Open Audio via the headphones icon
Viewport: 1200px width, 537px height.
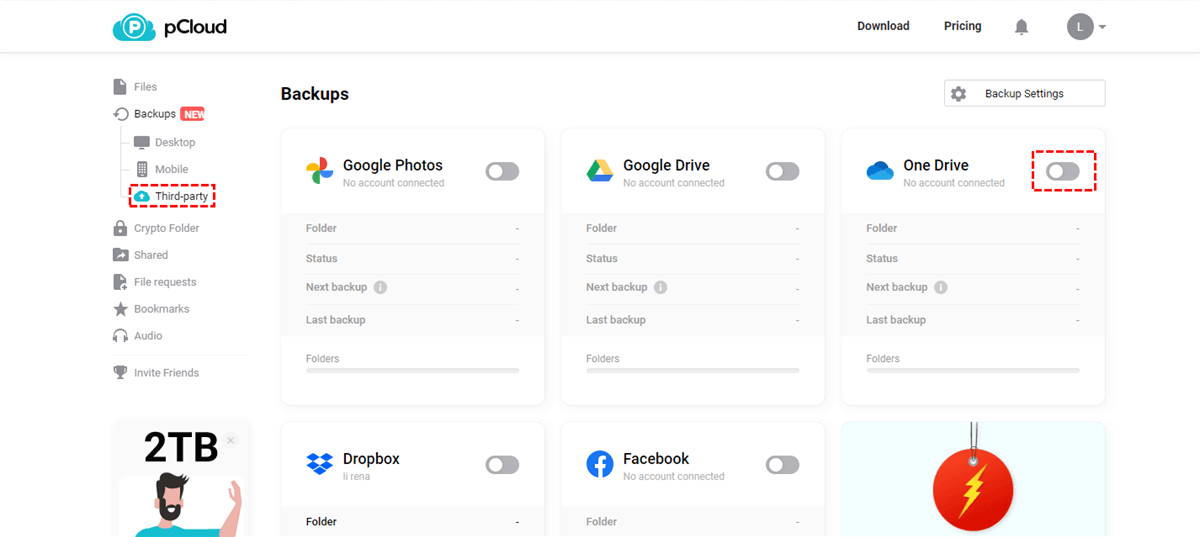click(120, 336)
